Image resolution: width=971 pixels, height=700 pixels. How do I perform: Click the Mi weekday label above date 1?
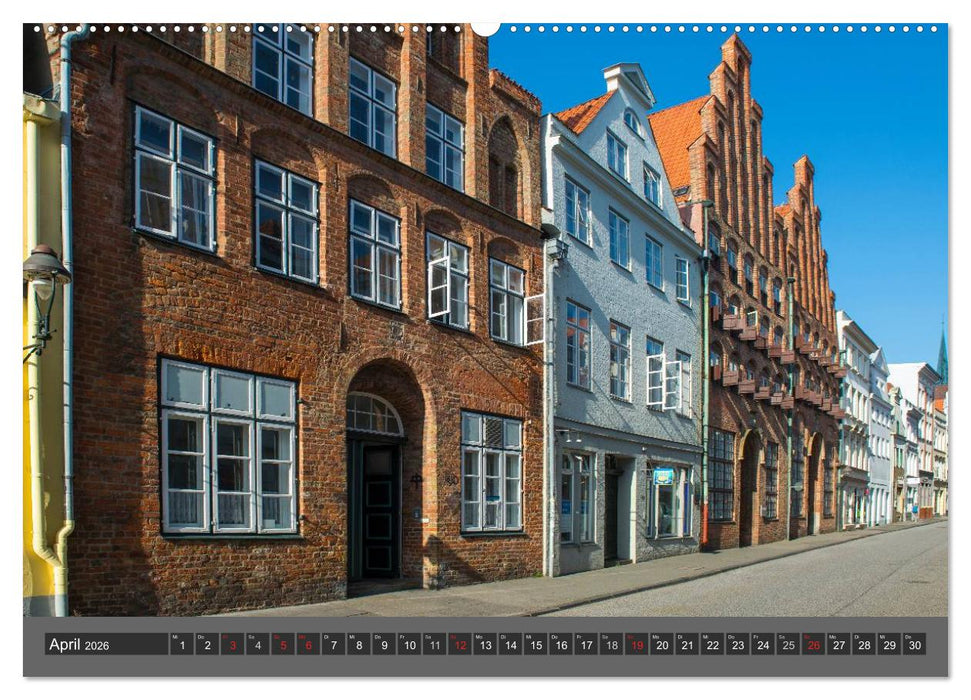pos(174,639)
